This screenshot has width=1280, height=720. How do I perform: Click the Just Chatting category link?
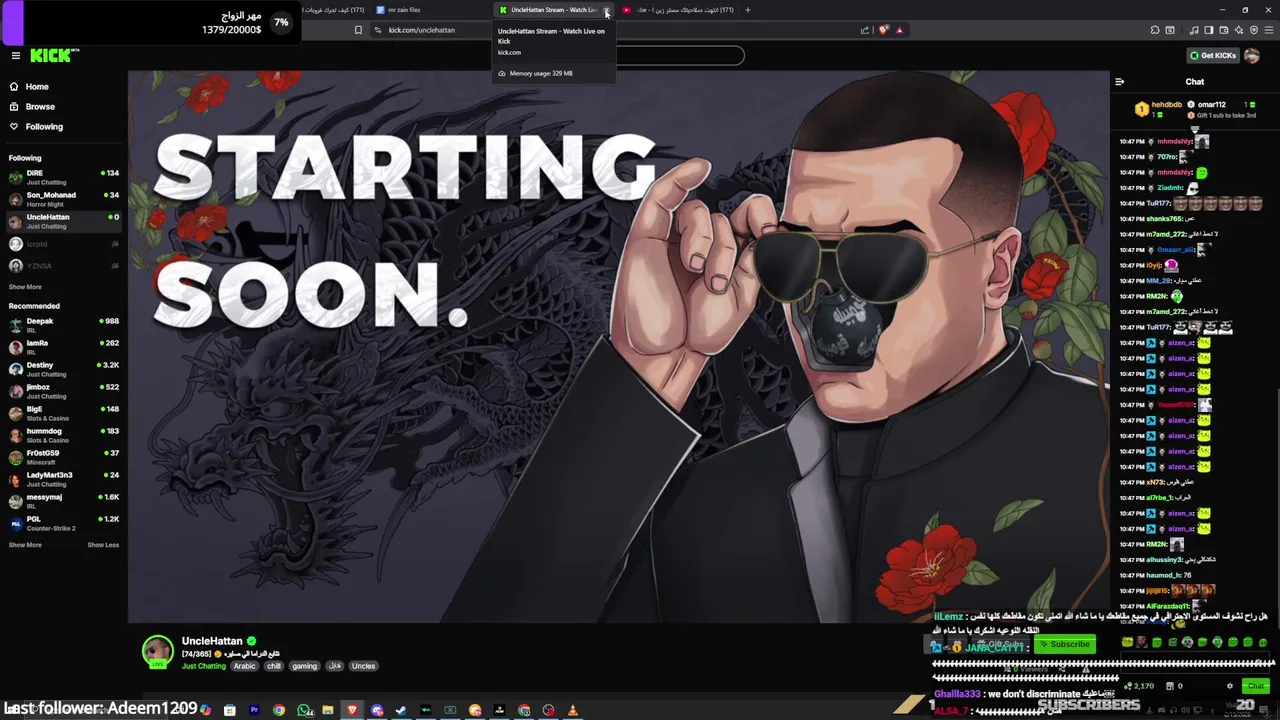tap(204, 666)
